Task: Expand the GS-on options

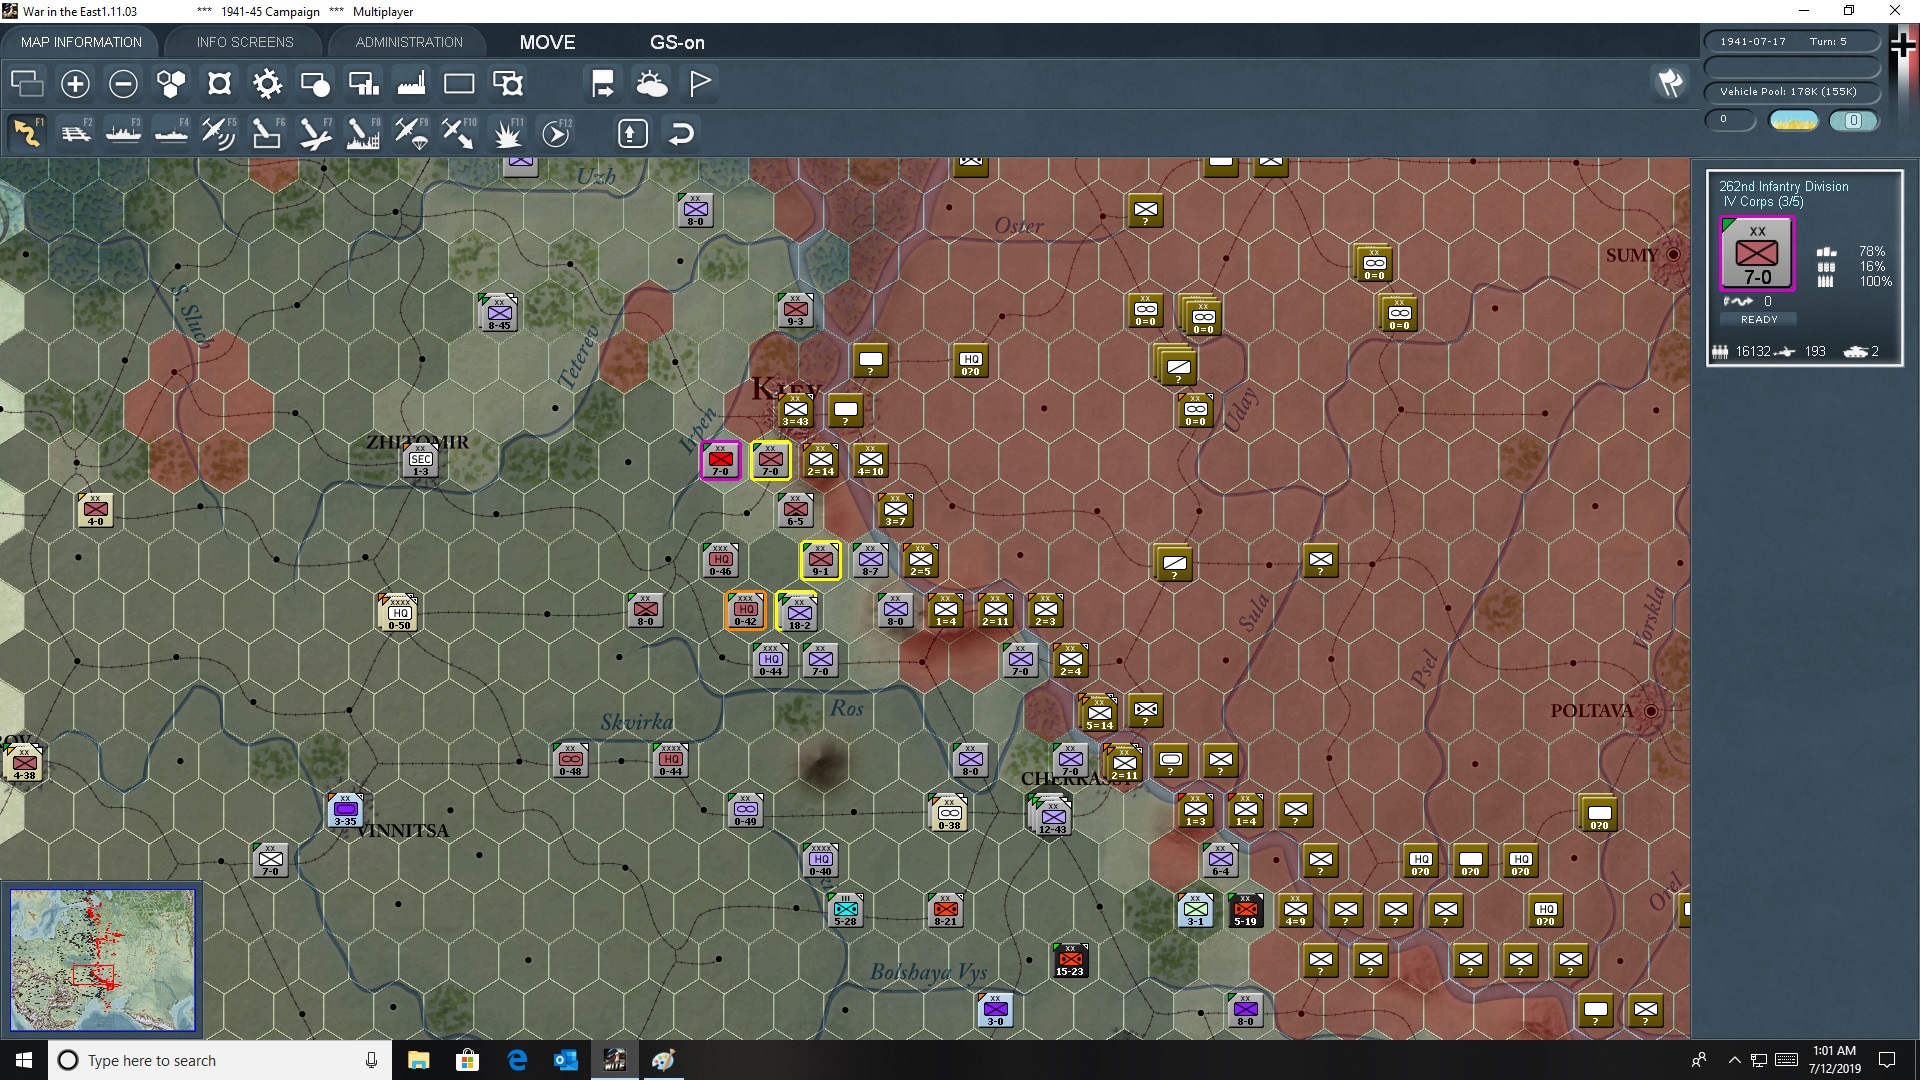Action: pyautogui.click(x=678, y=42)
